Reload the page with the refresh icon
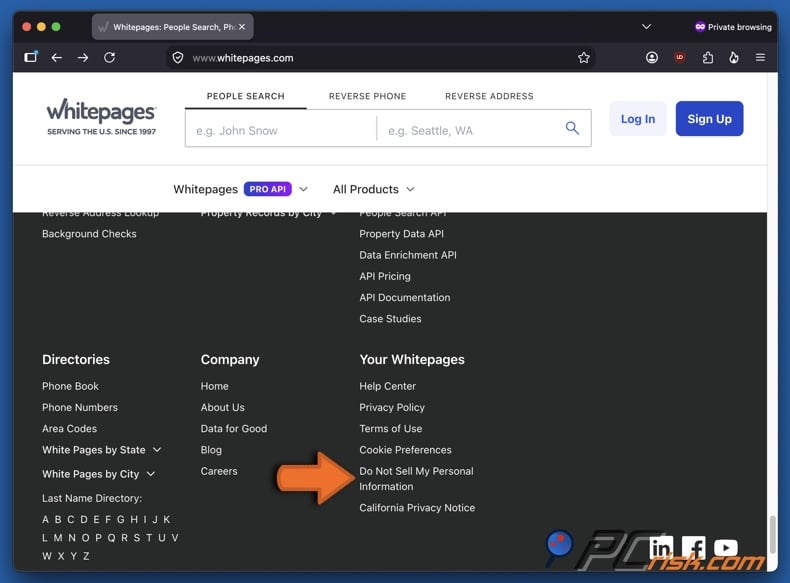The width and height of the screenshot is (790, 583). pyautogui.click(x=109, y=57)
